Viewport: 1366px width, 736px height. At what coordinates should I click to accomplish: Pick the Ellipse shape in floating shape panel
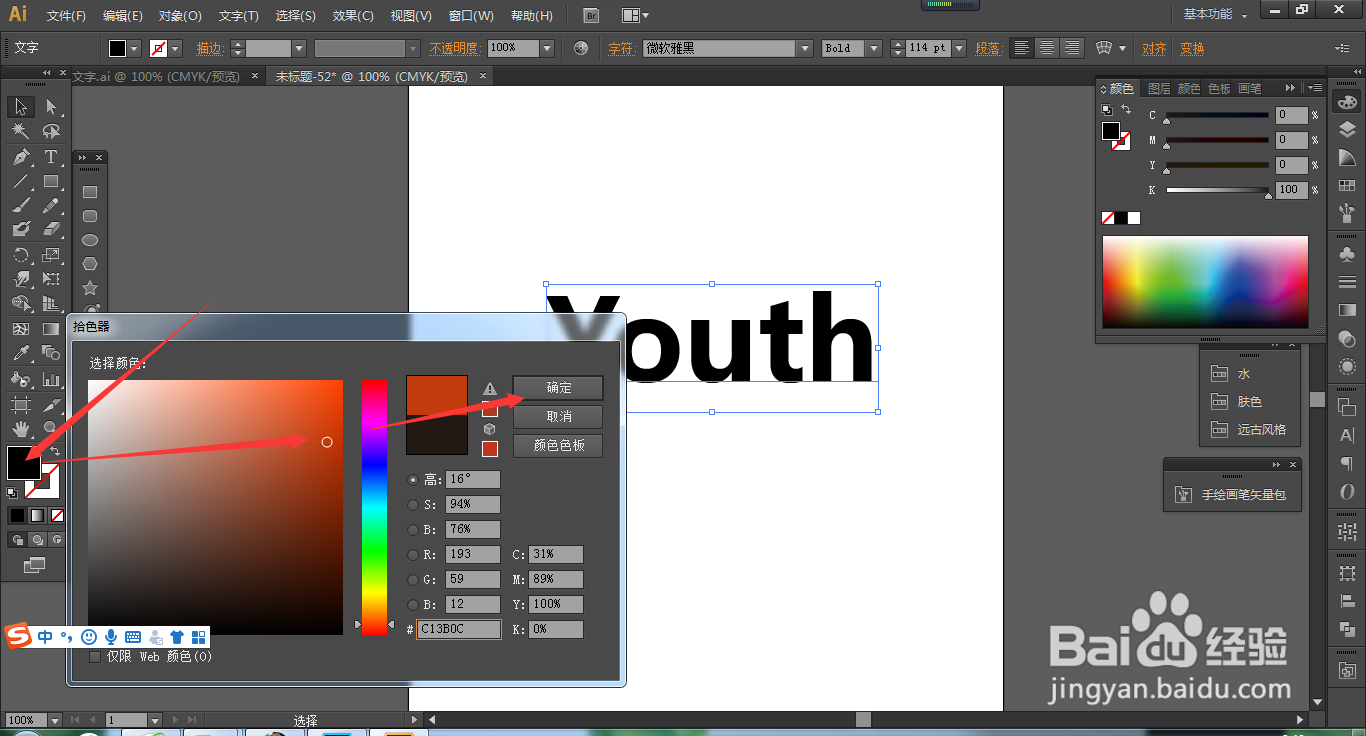tap(90, 240)
